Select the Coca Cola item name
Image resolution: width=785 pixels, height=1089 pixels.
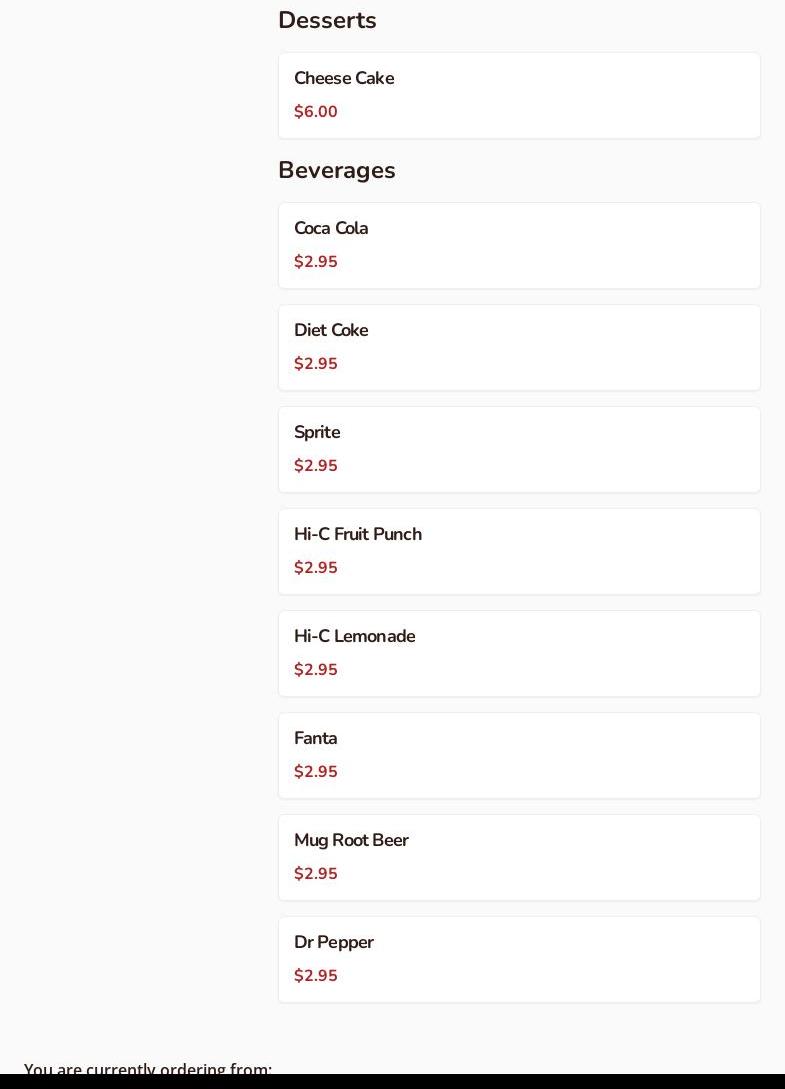(331, 228)
